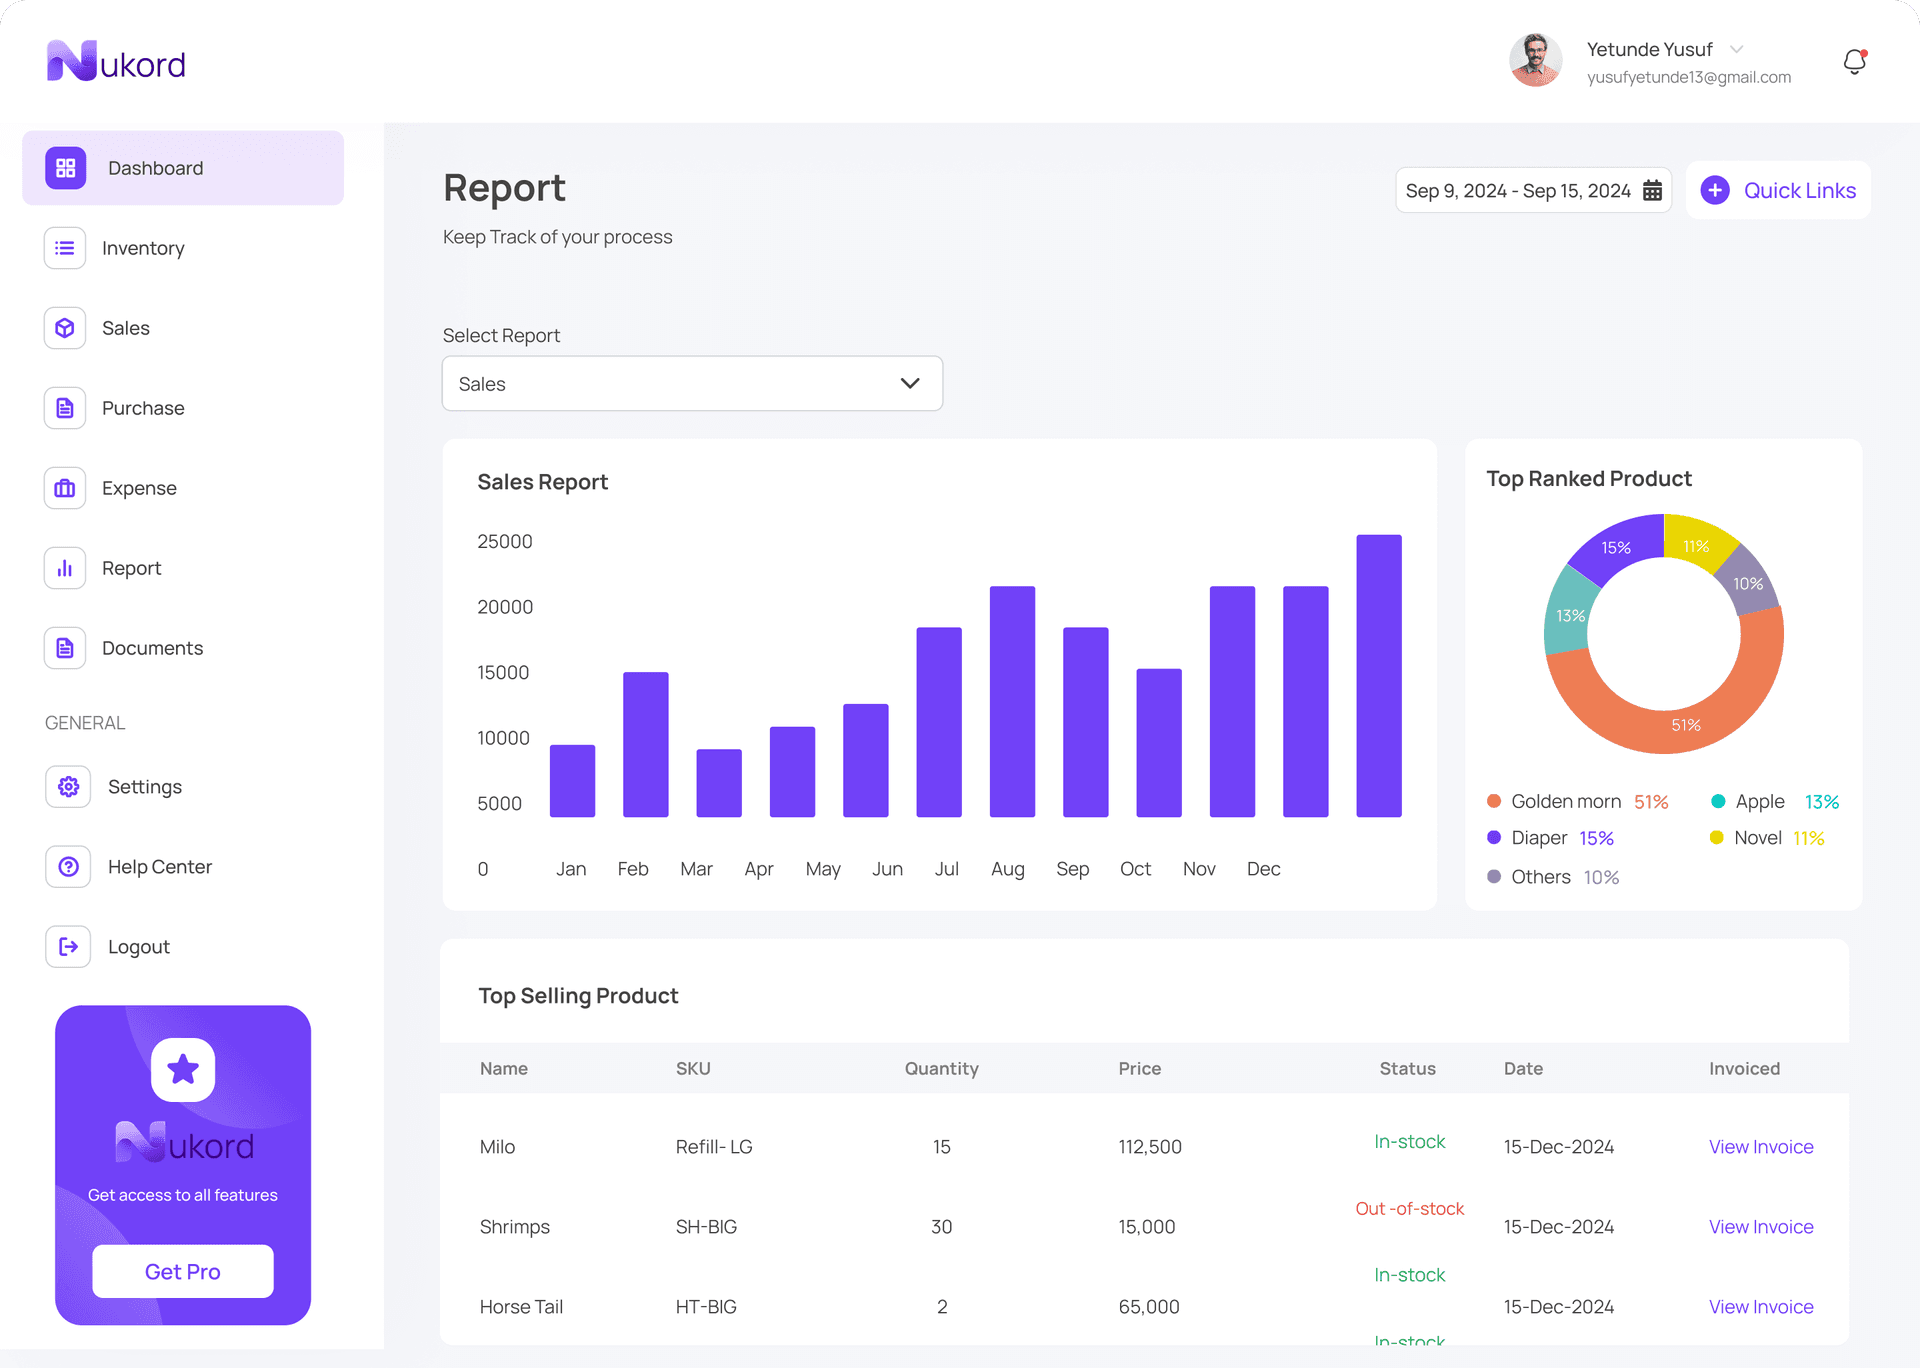
Task: Click the Help Center question-mark icon
Action: click(x=67, y=866)
